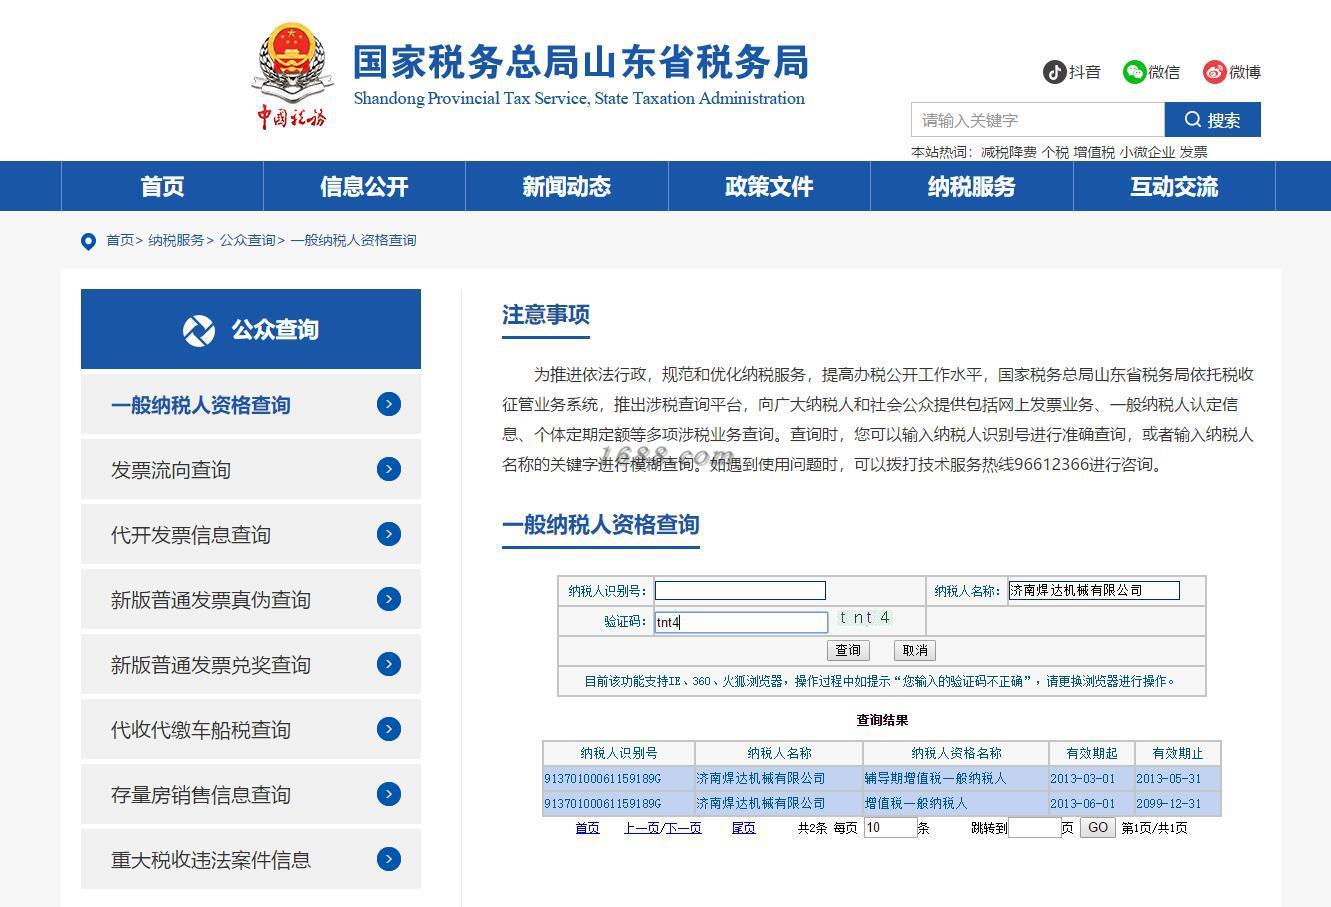The image size is (1331, 907).
Task: Open the 首页 navigation tab
Action: [x=162, y=187]
